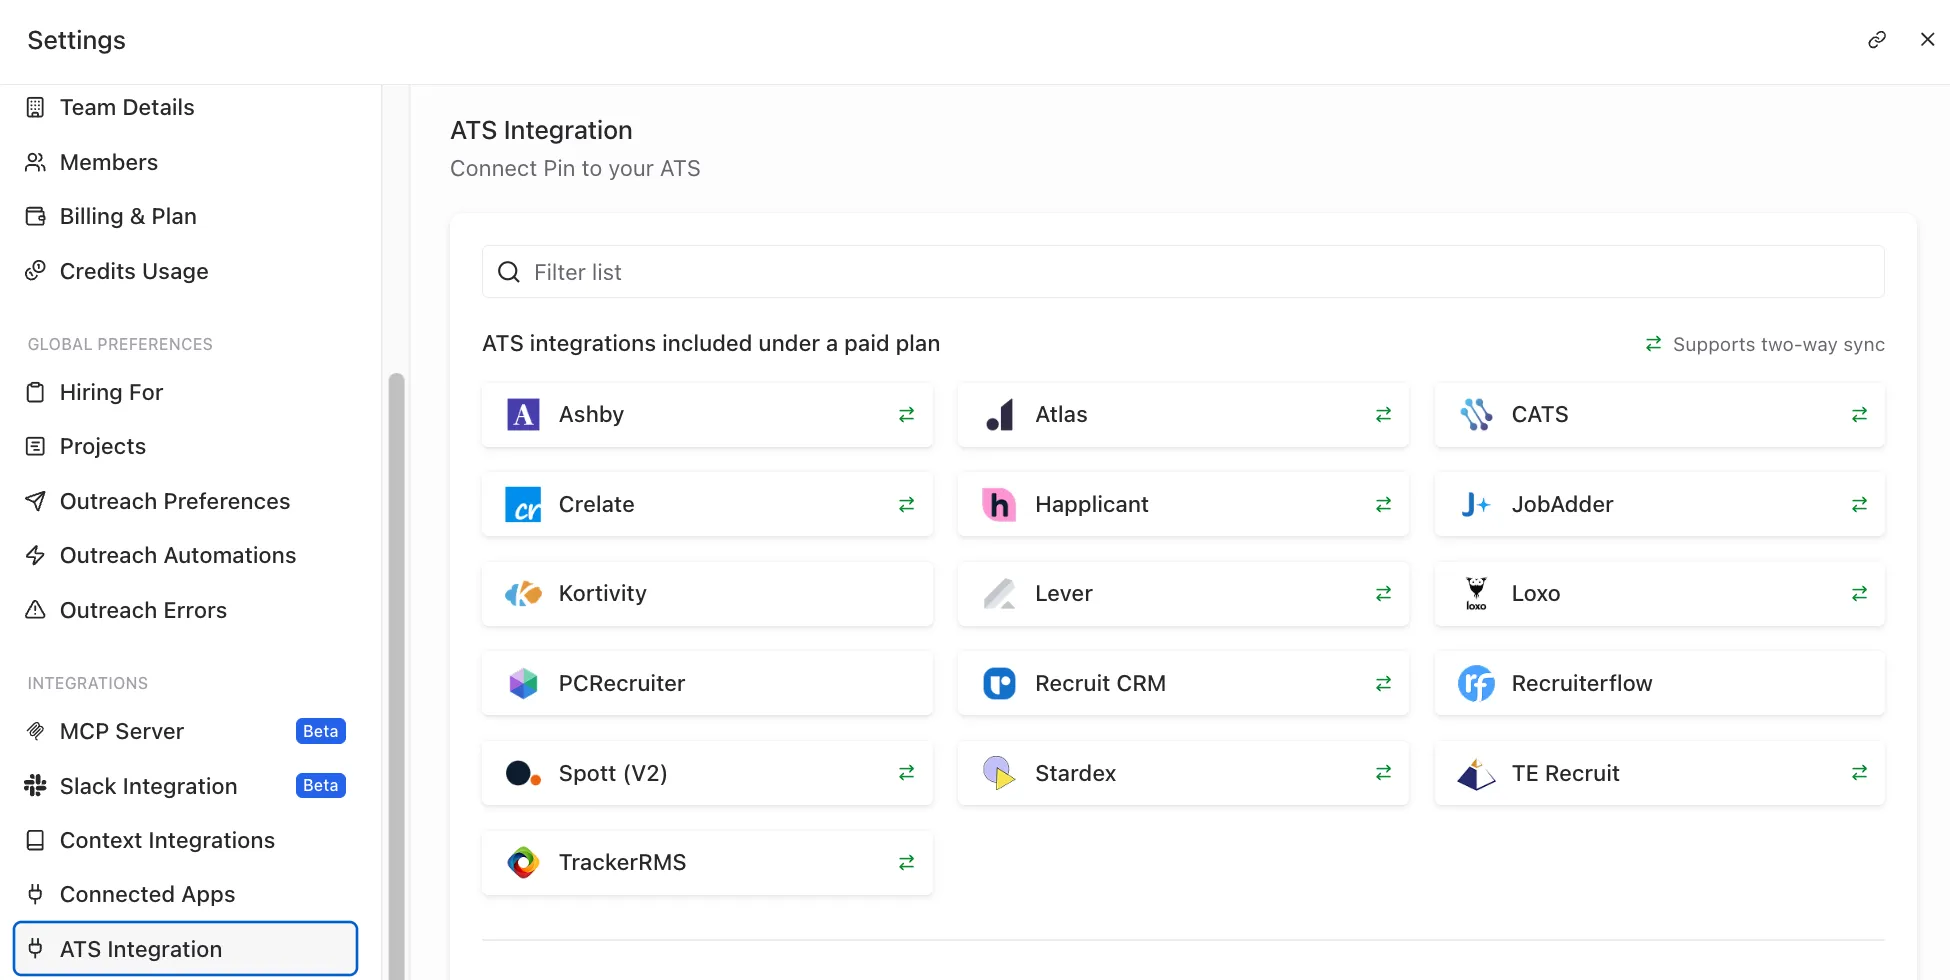This screenshot has height=980, width=1950.
Task: Select ATS Integration sidebar item
Action: point(186,949)
